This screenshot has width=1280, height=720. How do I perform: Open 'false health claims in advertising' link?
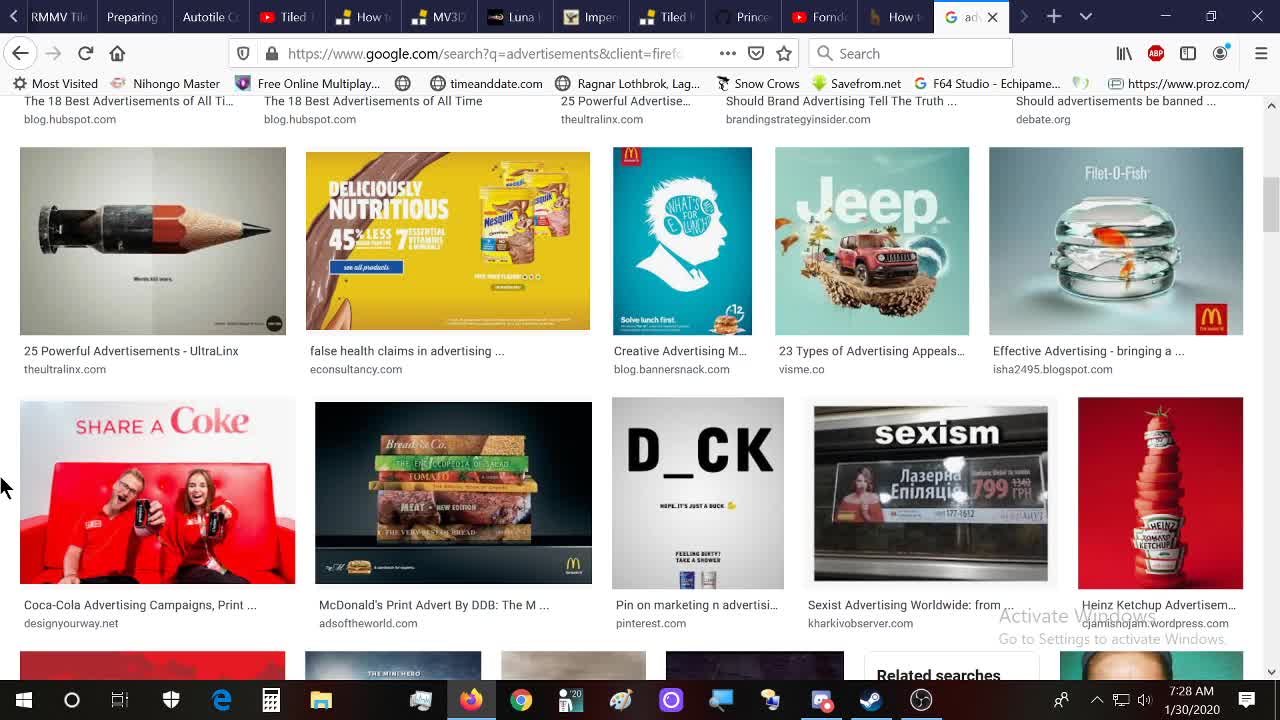(407, 351)
